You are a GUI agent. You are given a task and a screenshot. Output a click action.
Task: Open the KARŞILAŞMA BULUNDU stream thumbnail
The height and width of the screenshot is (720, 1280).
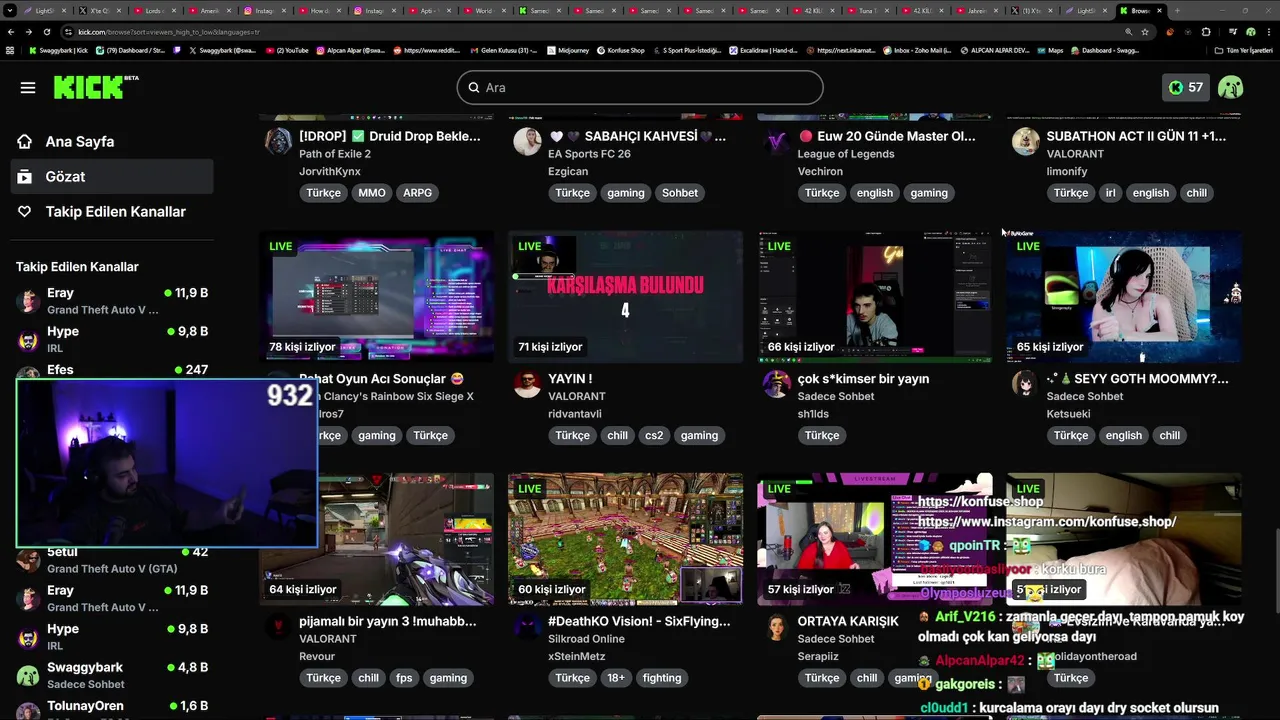click(x=625, y=297)
